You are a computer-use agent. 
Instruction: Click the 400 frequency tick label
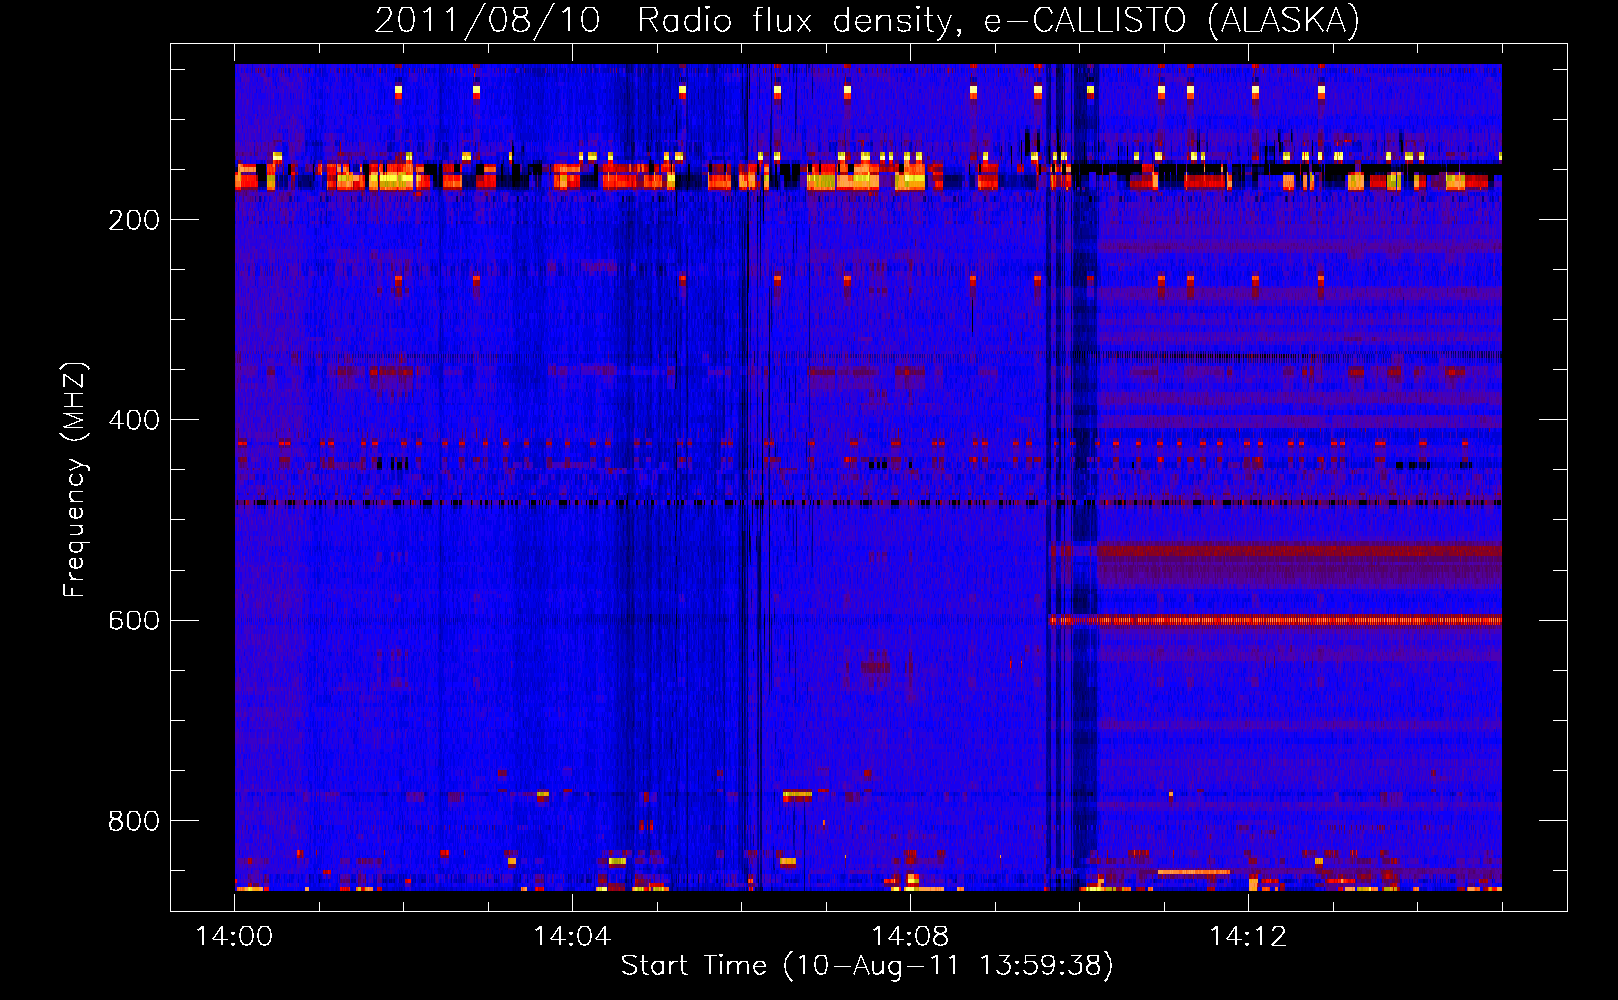tap(134, 420)
